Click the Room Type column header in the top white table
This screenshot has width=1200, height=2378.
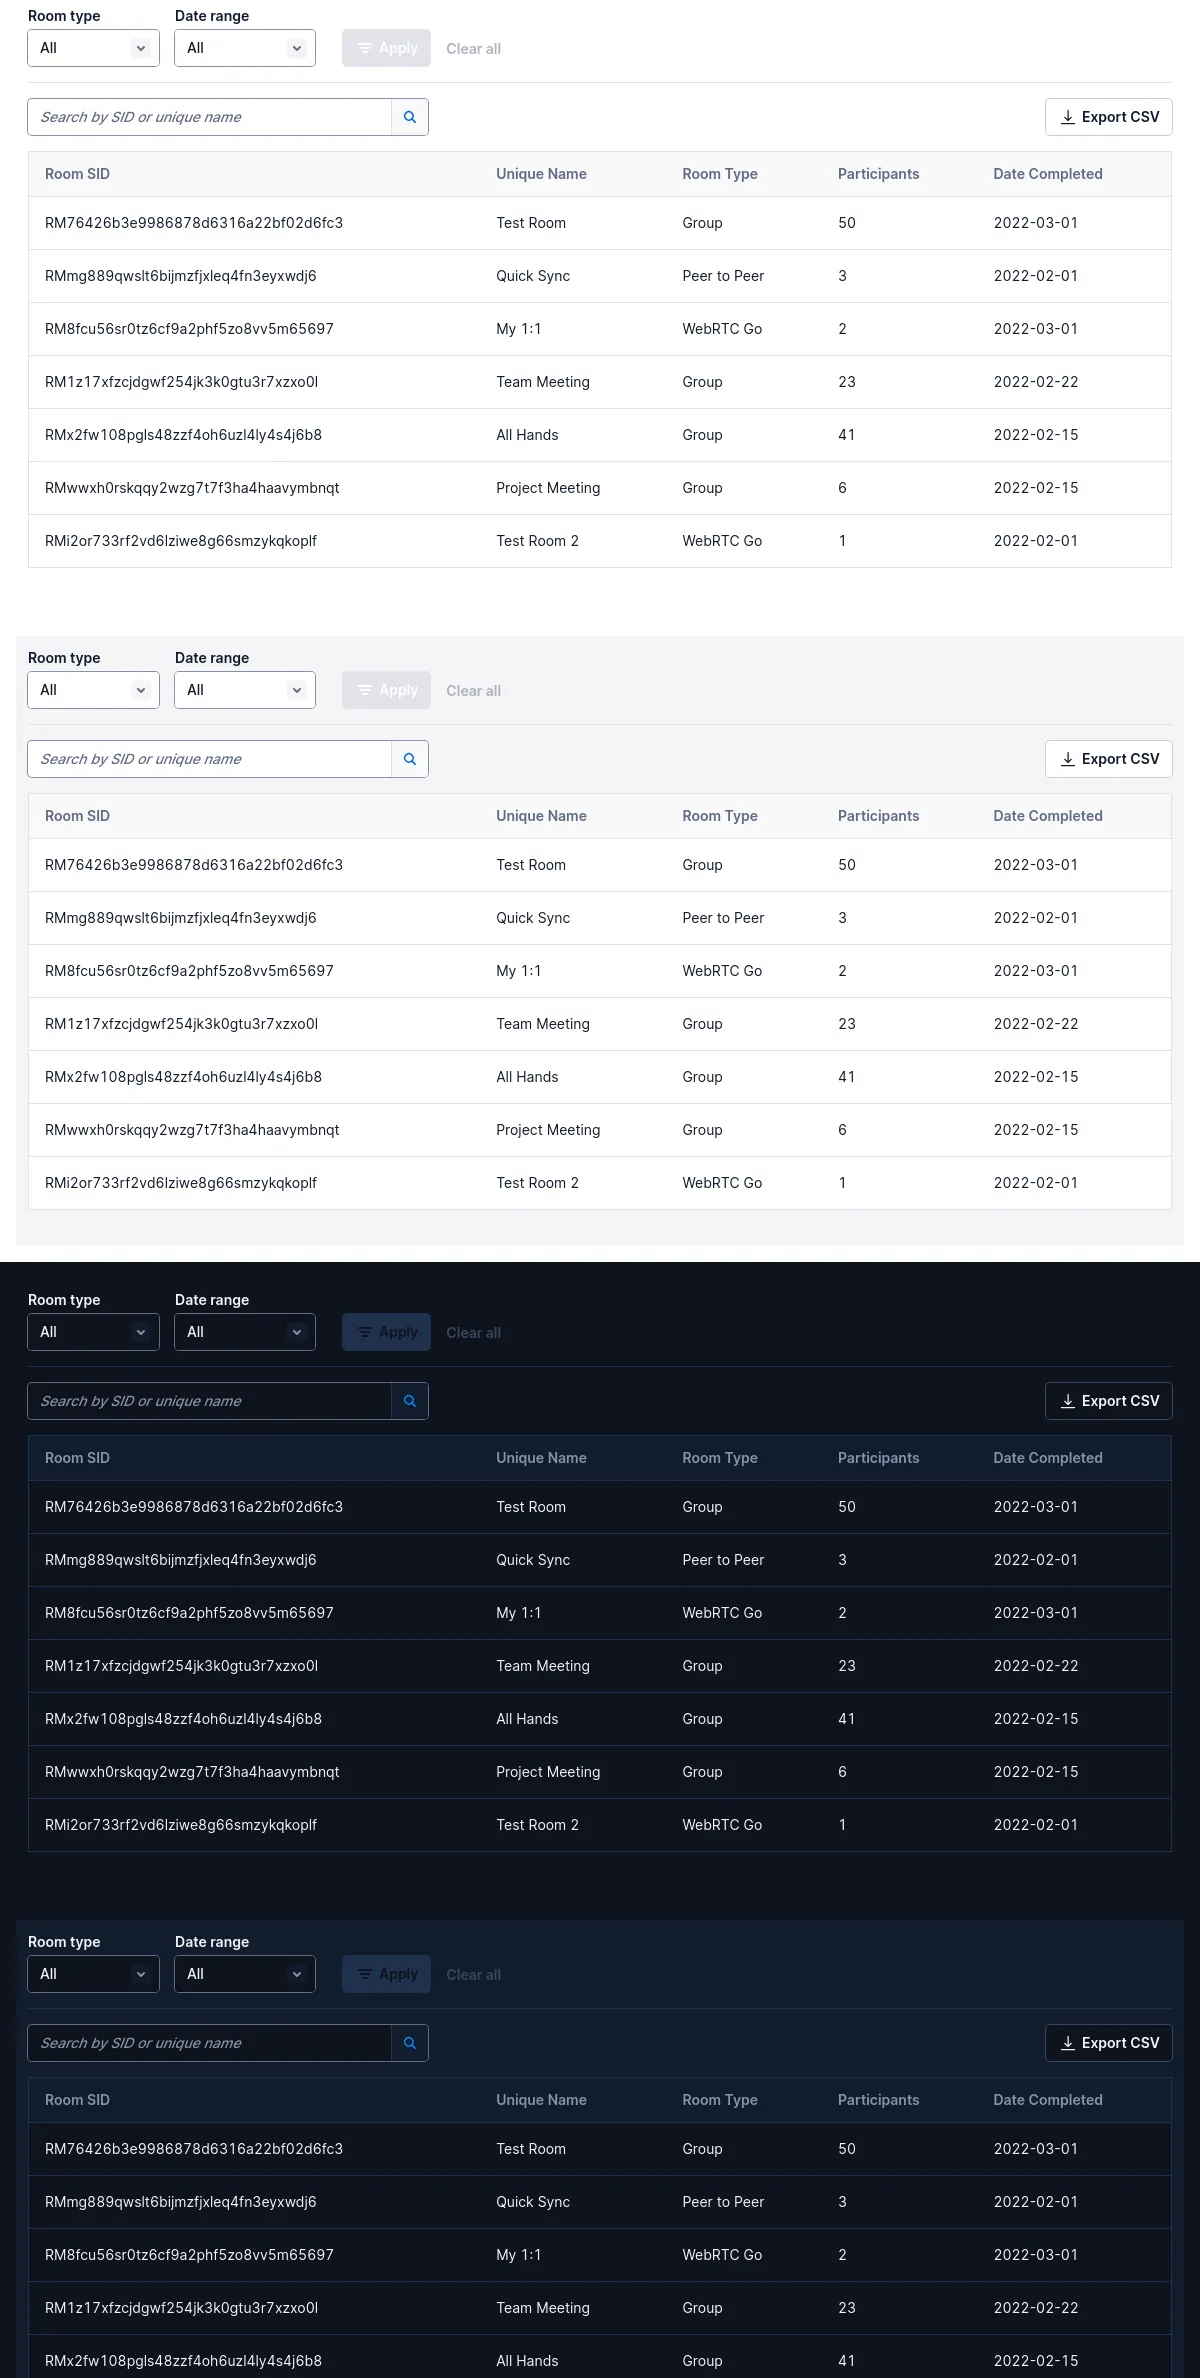(720, 174)
